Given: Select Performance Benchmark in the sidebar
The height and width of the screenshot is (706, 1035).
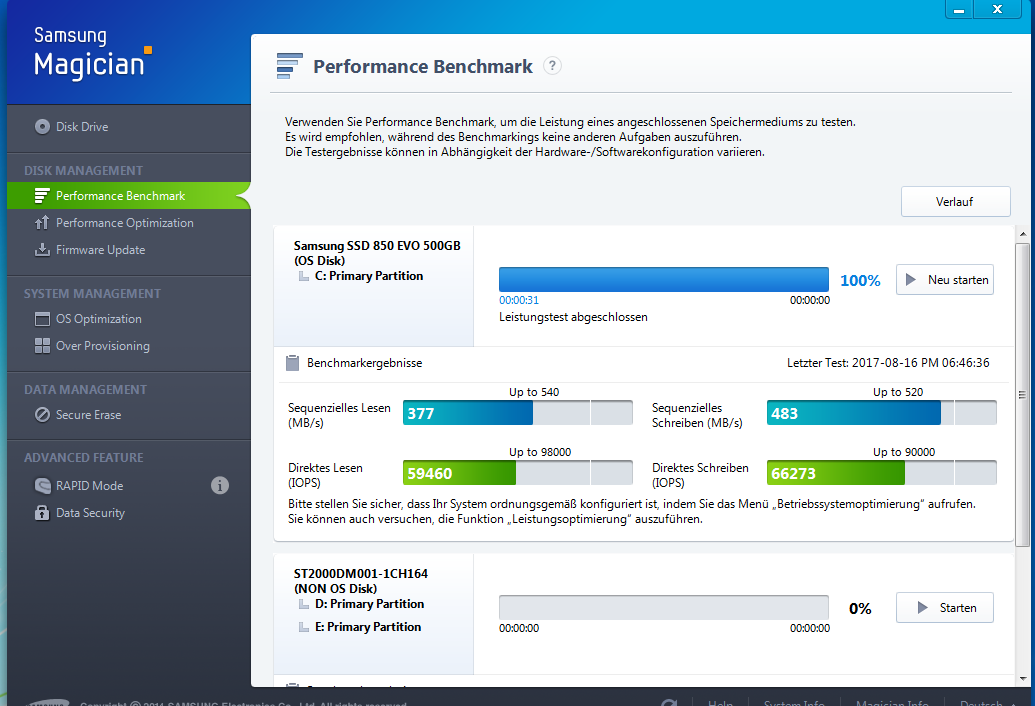Looking at the screenshot, I should point(129,196).
